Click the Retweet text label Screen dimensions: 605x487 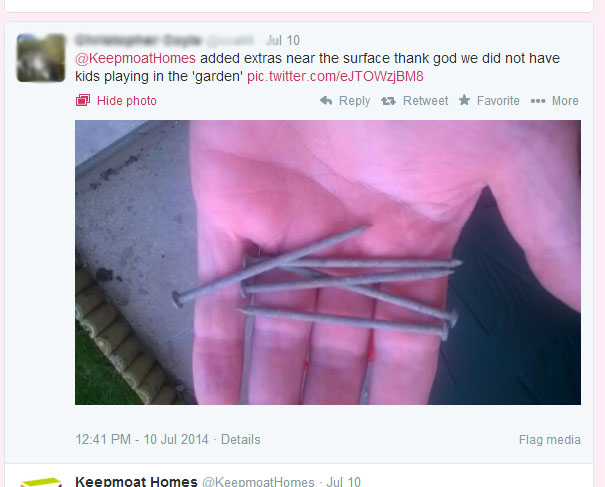(x=425, y=101)
